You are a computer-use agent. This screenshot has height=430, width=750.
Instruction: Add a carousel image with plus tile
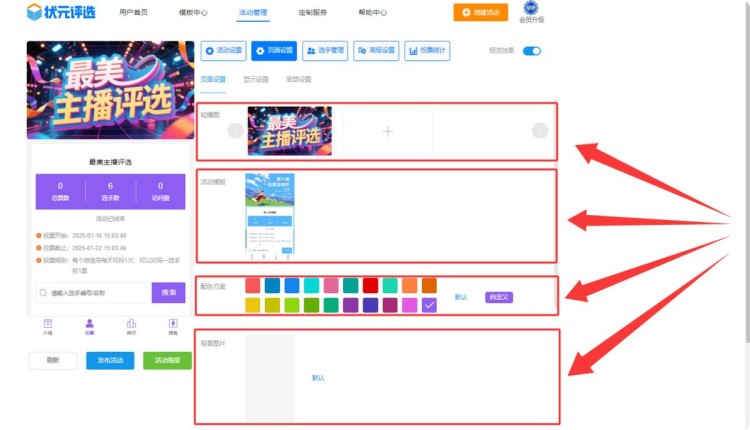point(388,131)
